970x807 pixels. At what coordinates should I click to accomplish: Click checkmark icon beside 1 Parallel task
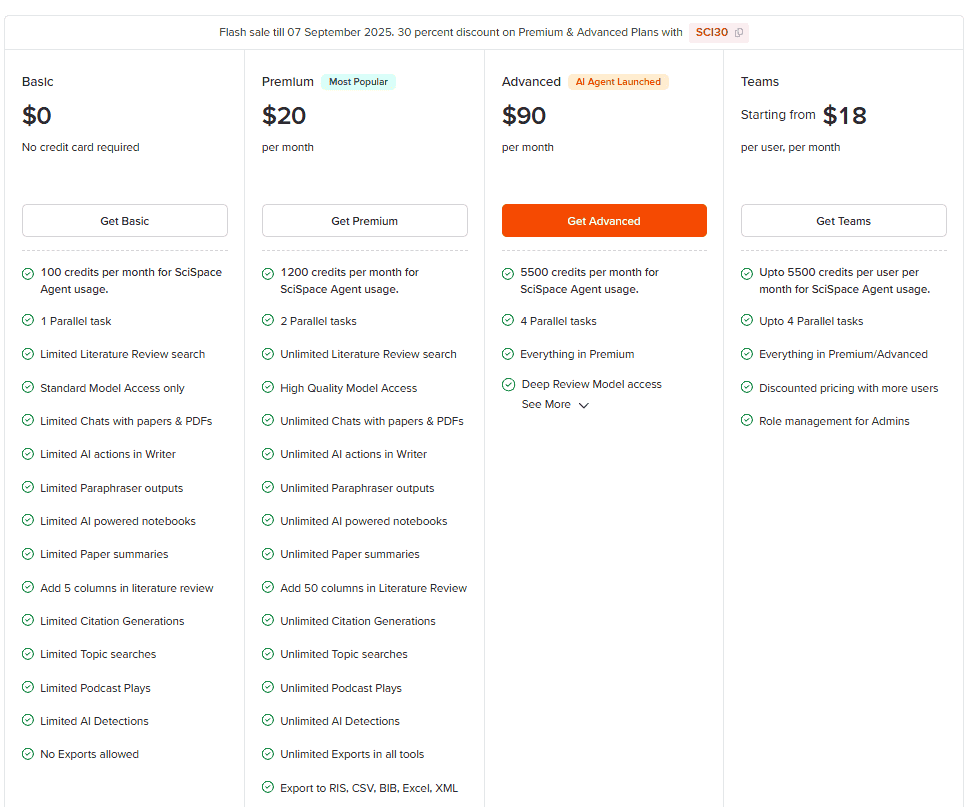point(28,321)
